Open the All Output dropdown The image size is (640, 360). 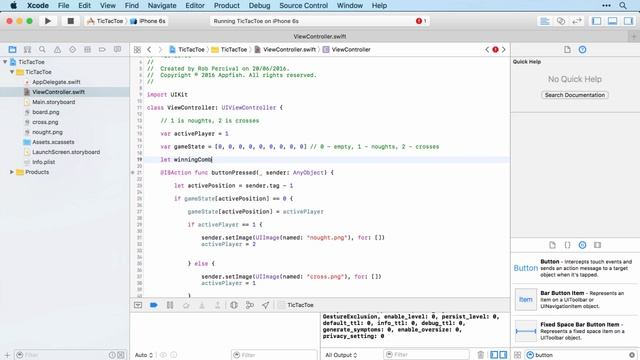click(341, 355)
